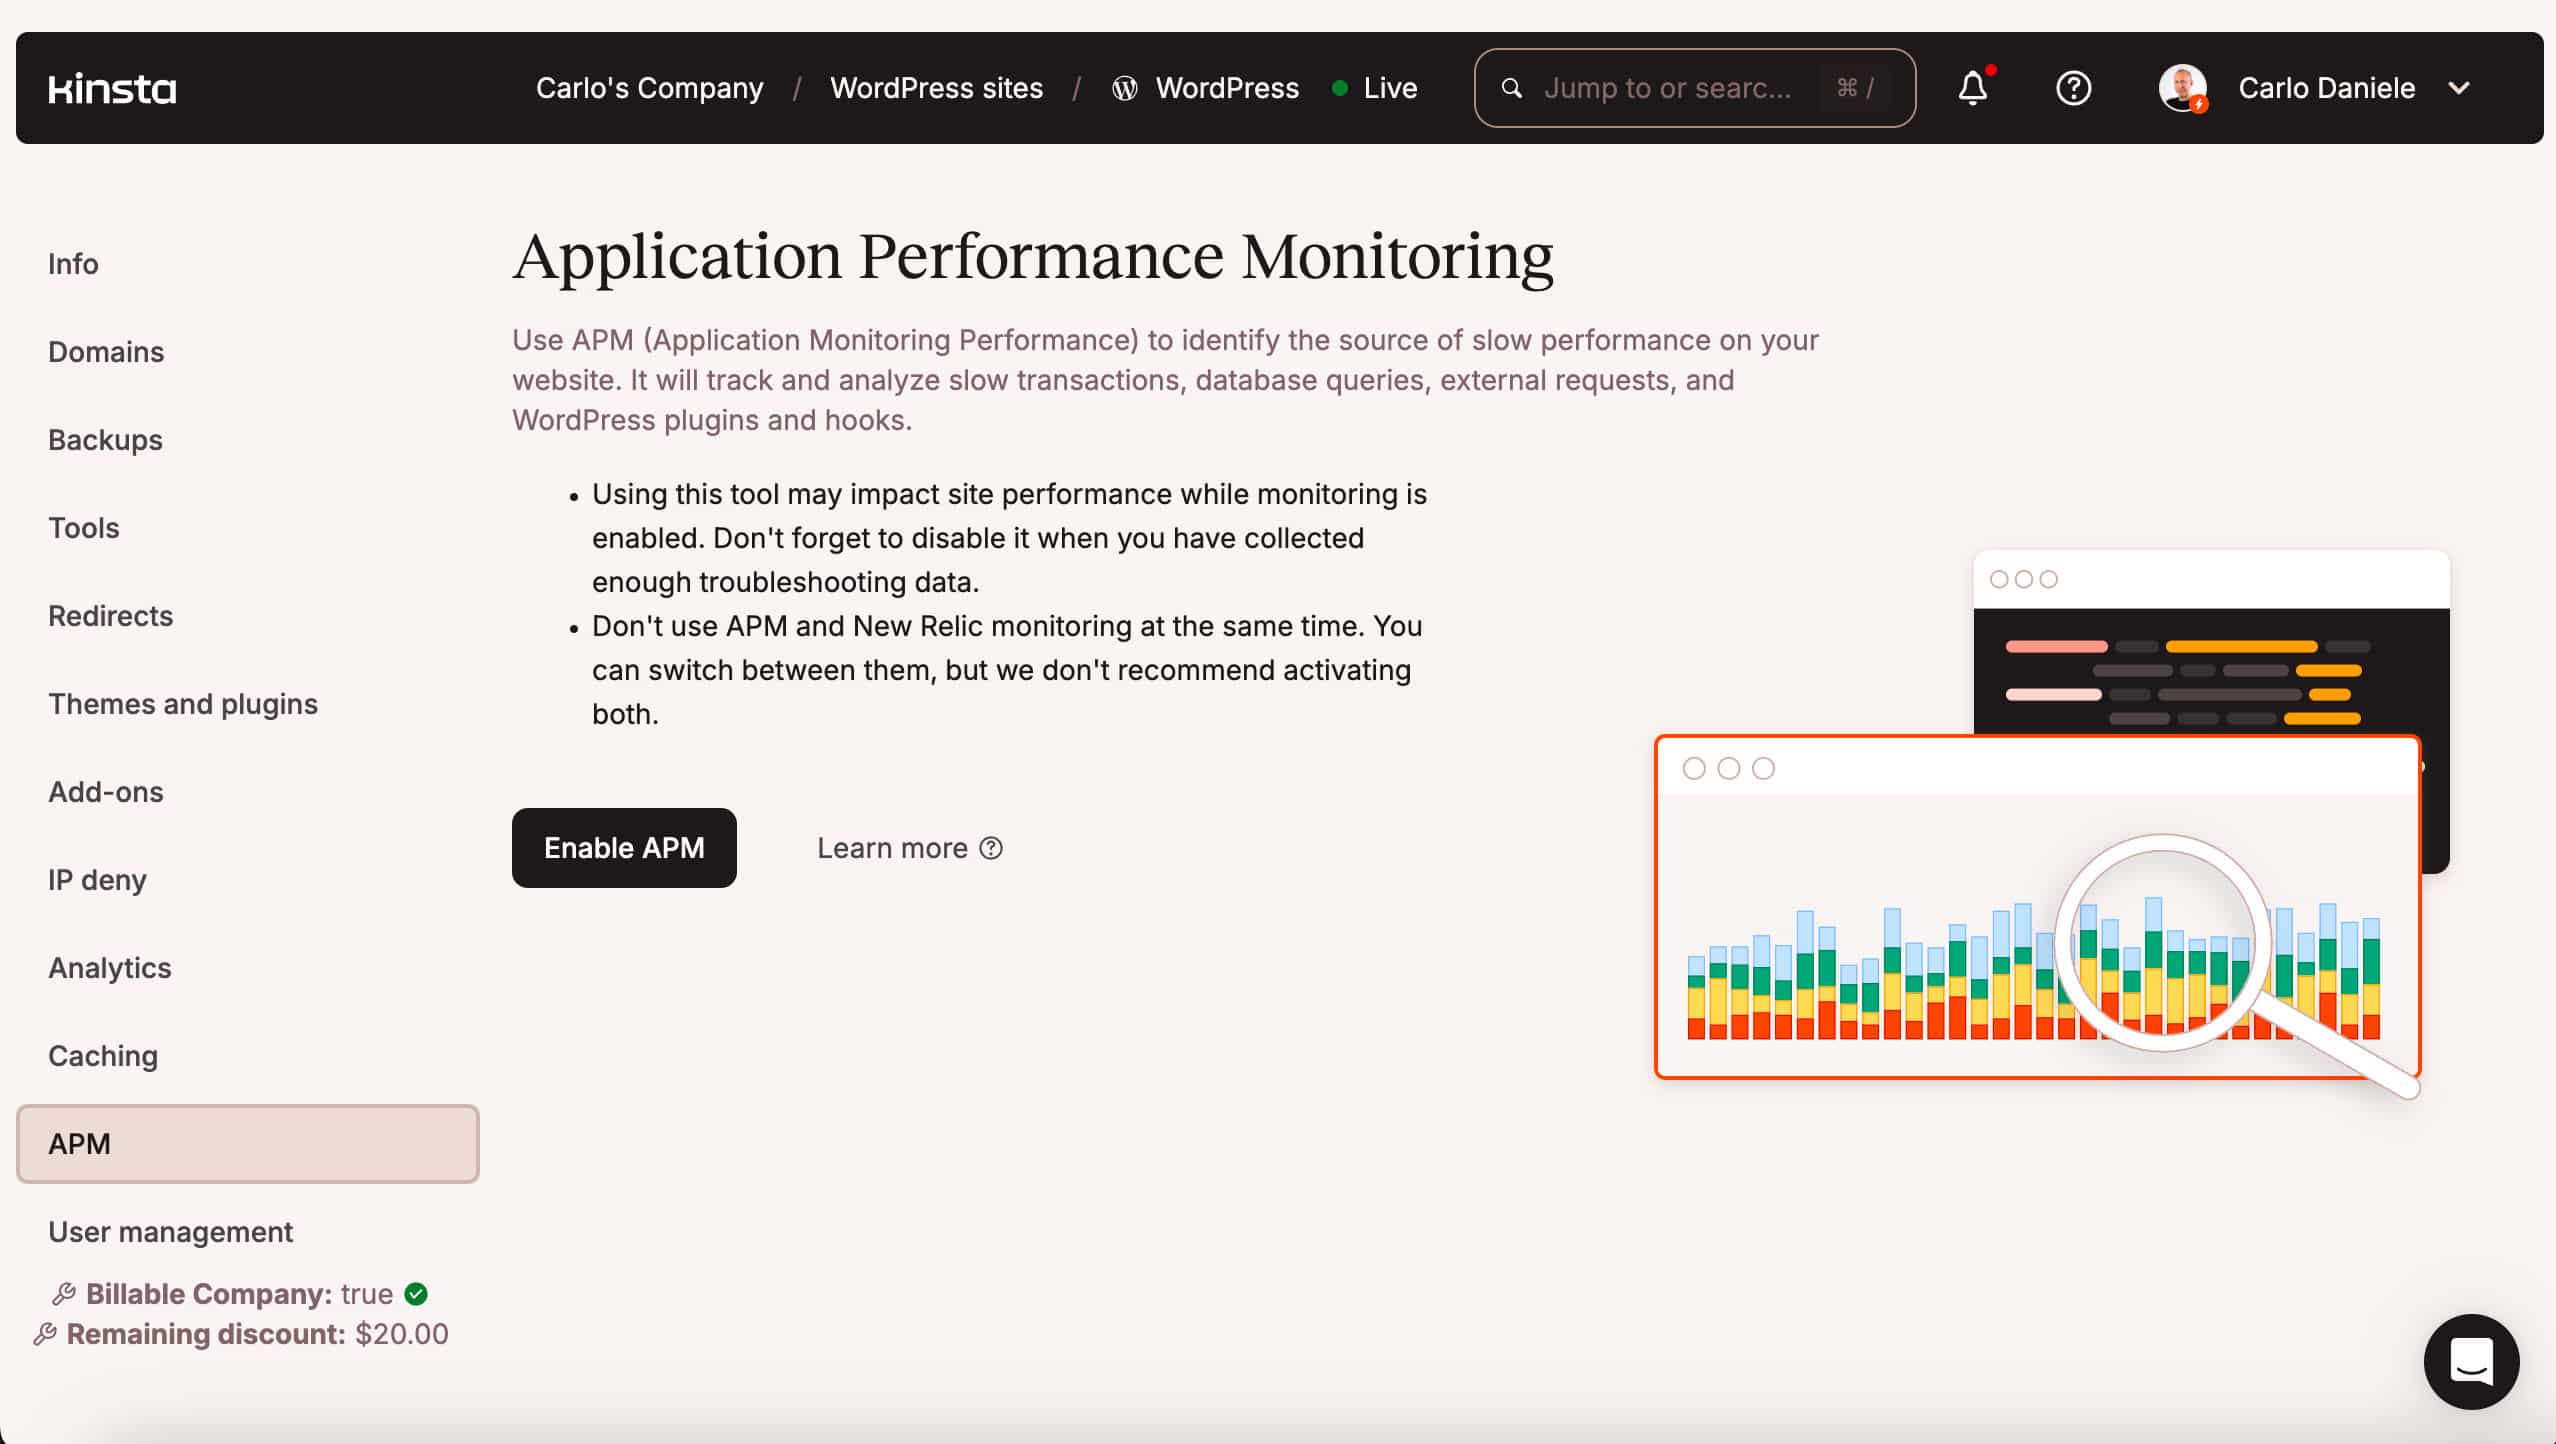Open the notifications bell
This screenshot has width=2556, height=1444.
(1972, 88)
